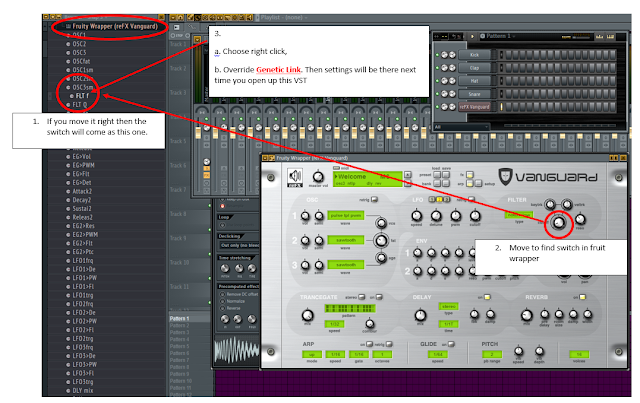Mute the Kick channel green LED

(x=438, y=55)
